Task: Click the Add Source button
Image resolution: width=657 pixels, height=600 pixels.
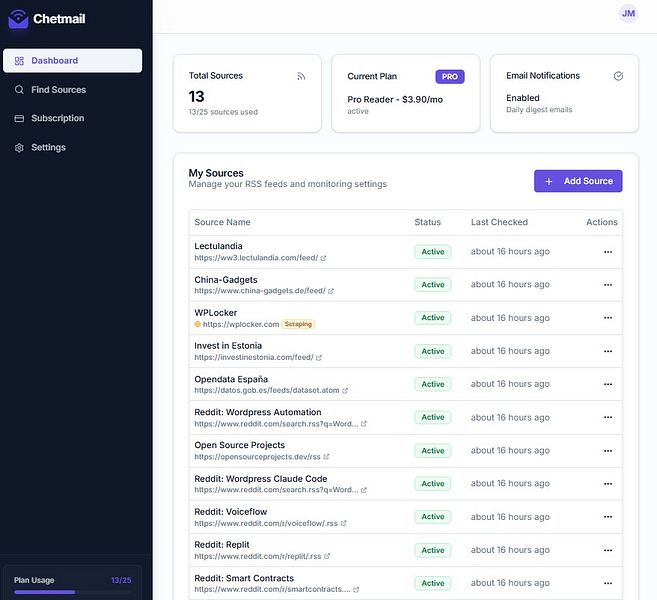Action: [578, 181]
